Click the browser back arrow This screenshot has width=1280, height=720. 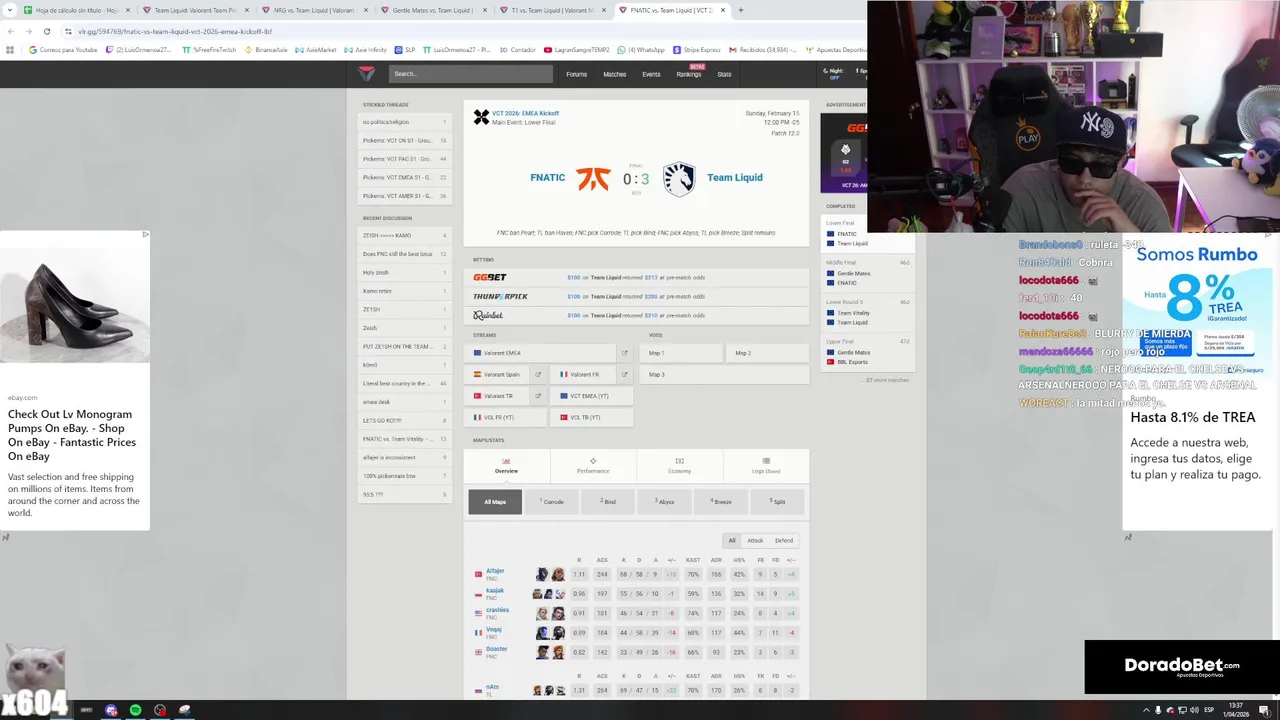[x=10, y=31]
